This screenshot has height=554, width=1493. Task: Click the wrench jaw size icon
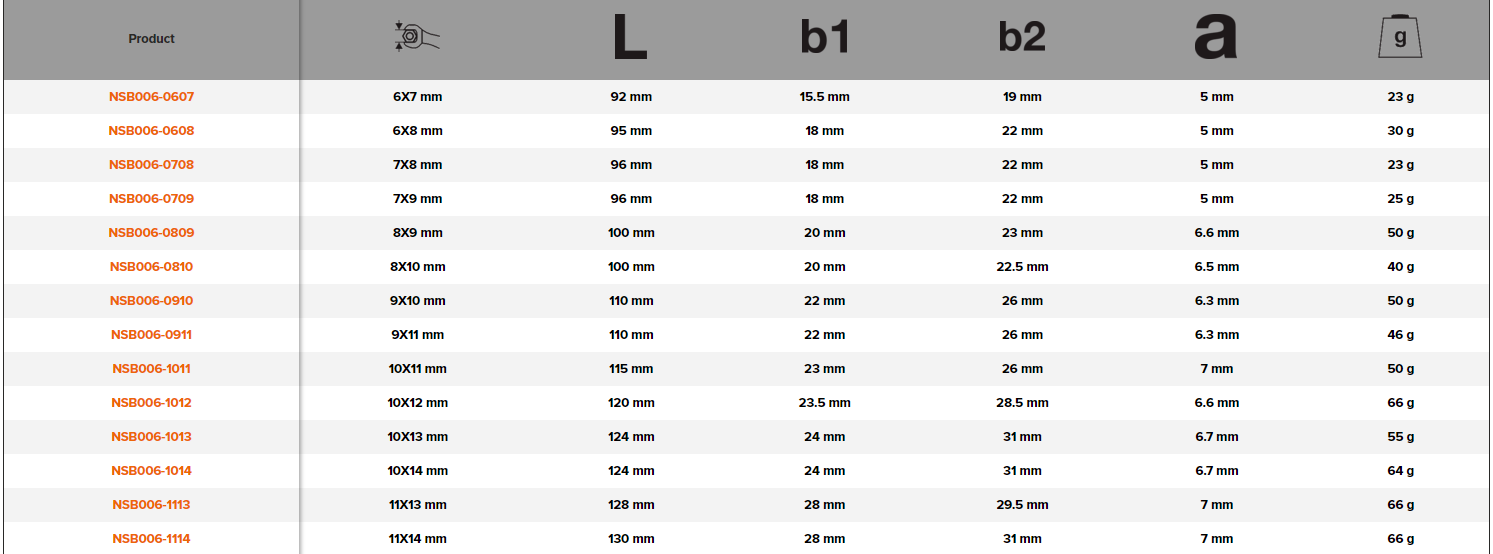coord(417,38)
